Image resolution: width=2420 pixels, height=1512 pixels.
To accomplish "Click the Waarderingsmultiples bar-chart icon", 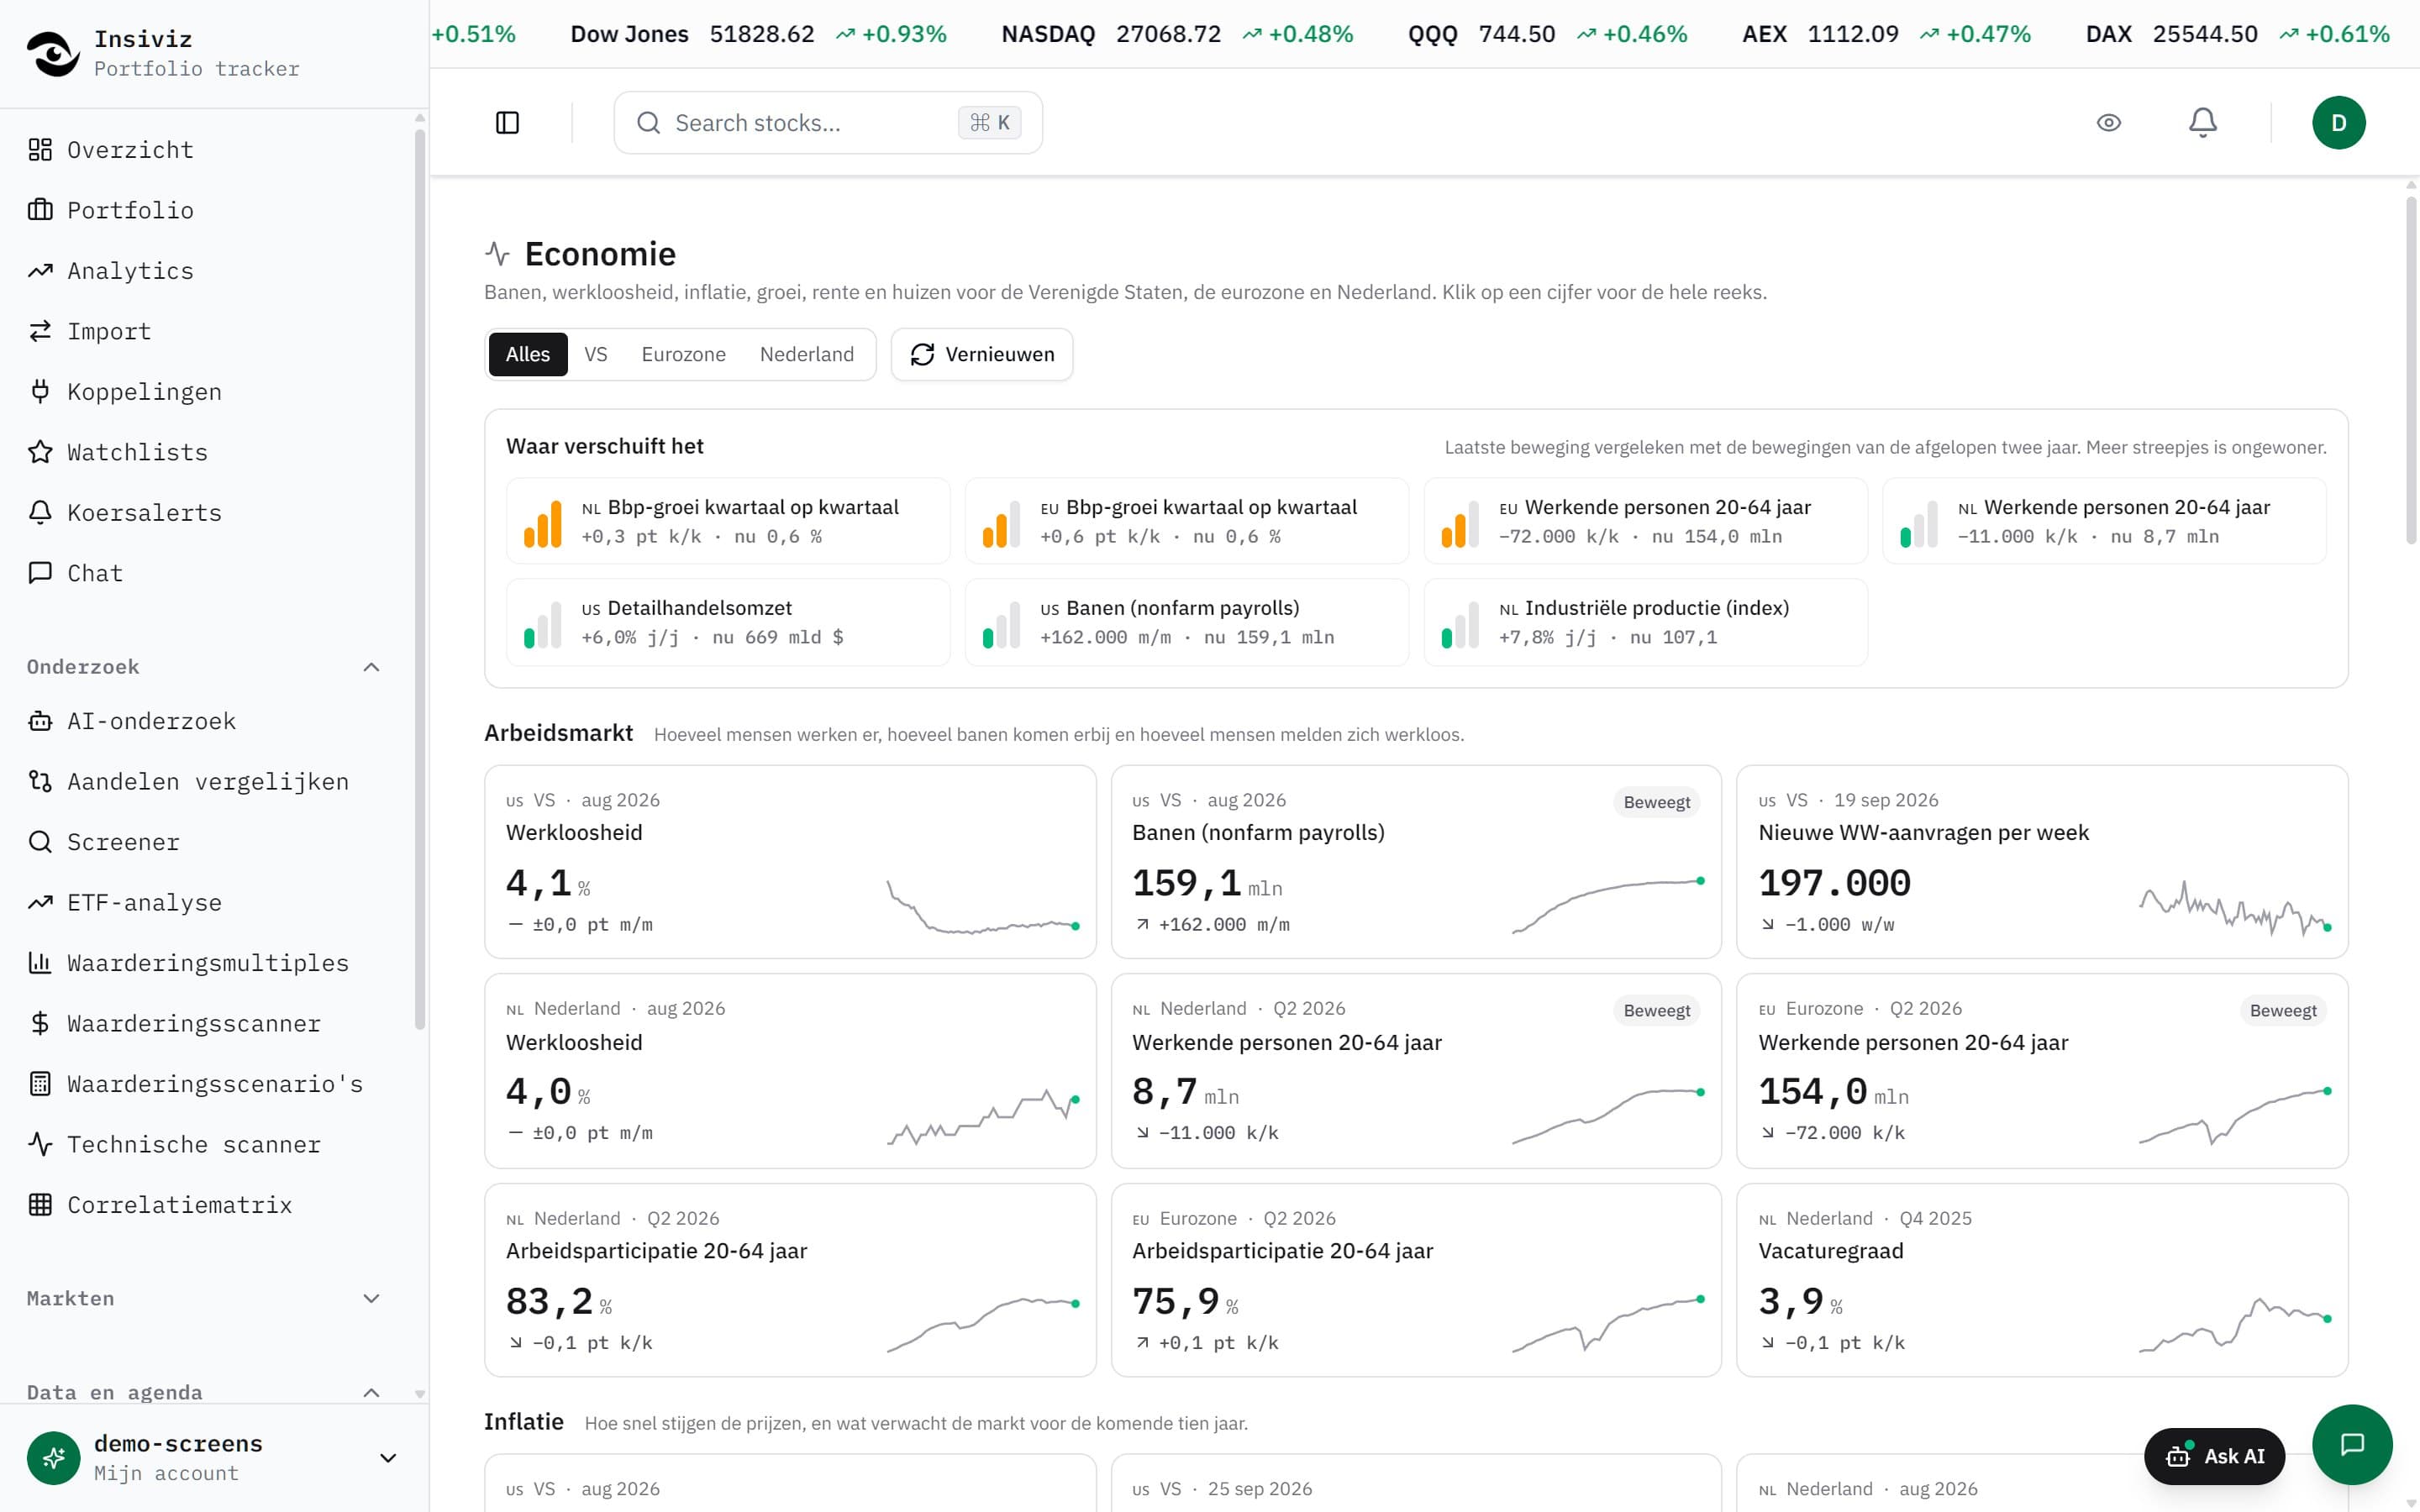I will pos(40,963).
